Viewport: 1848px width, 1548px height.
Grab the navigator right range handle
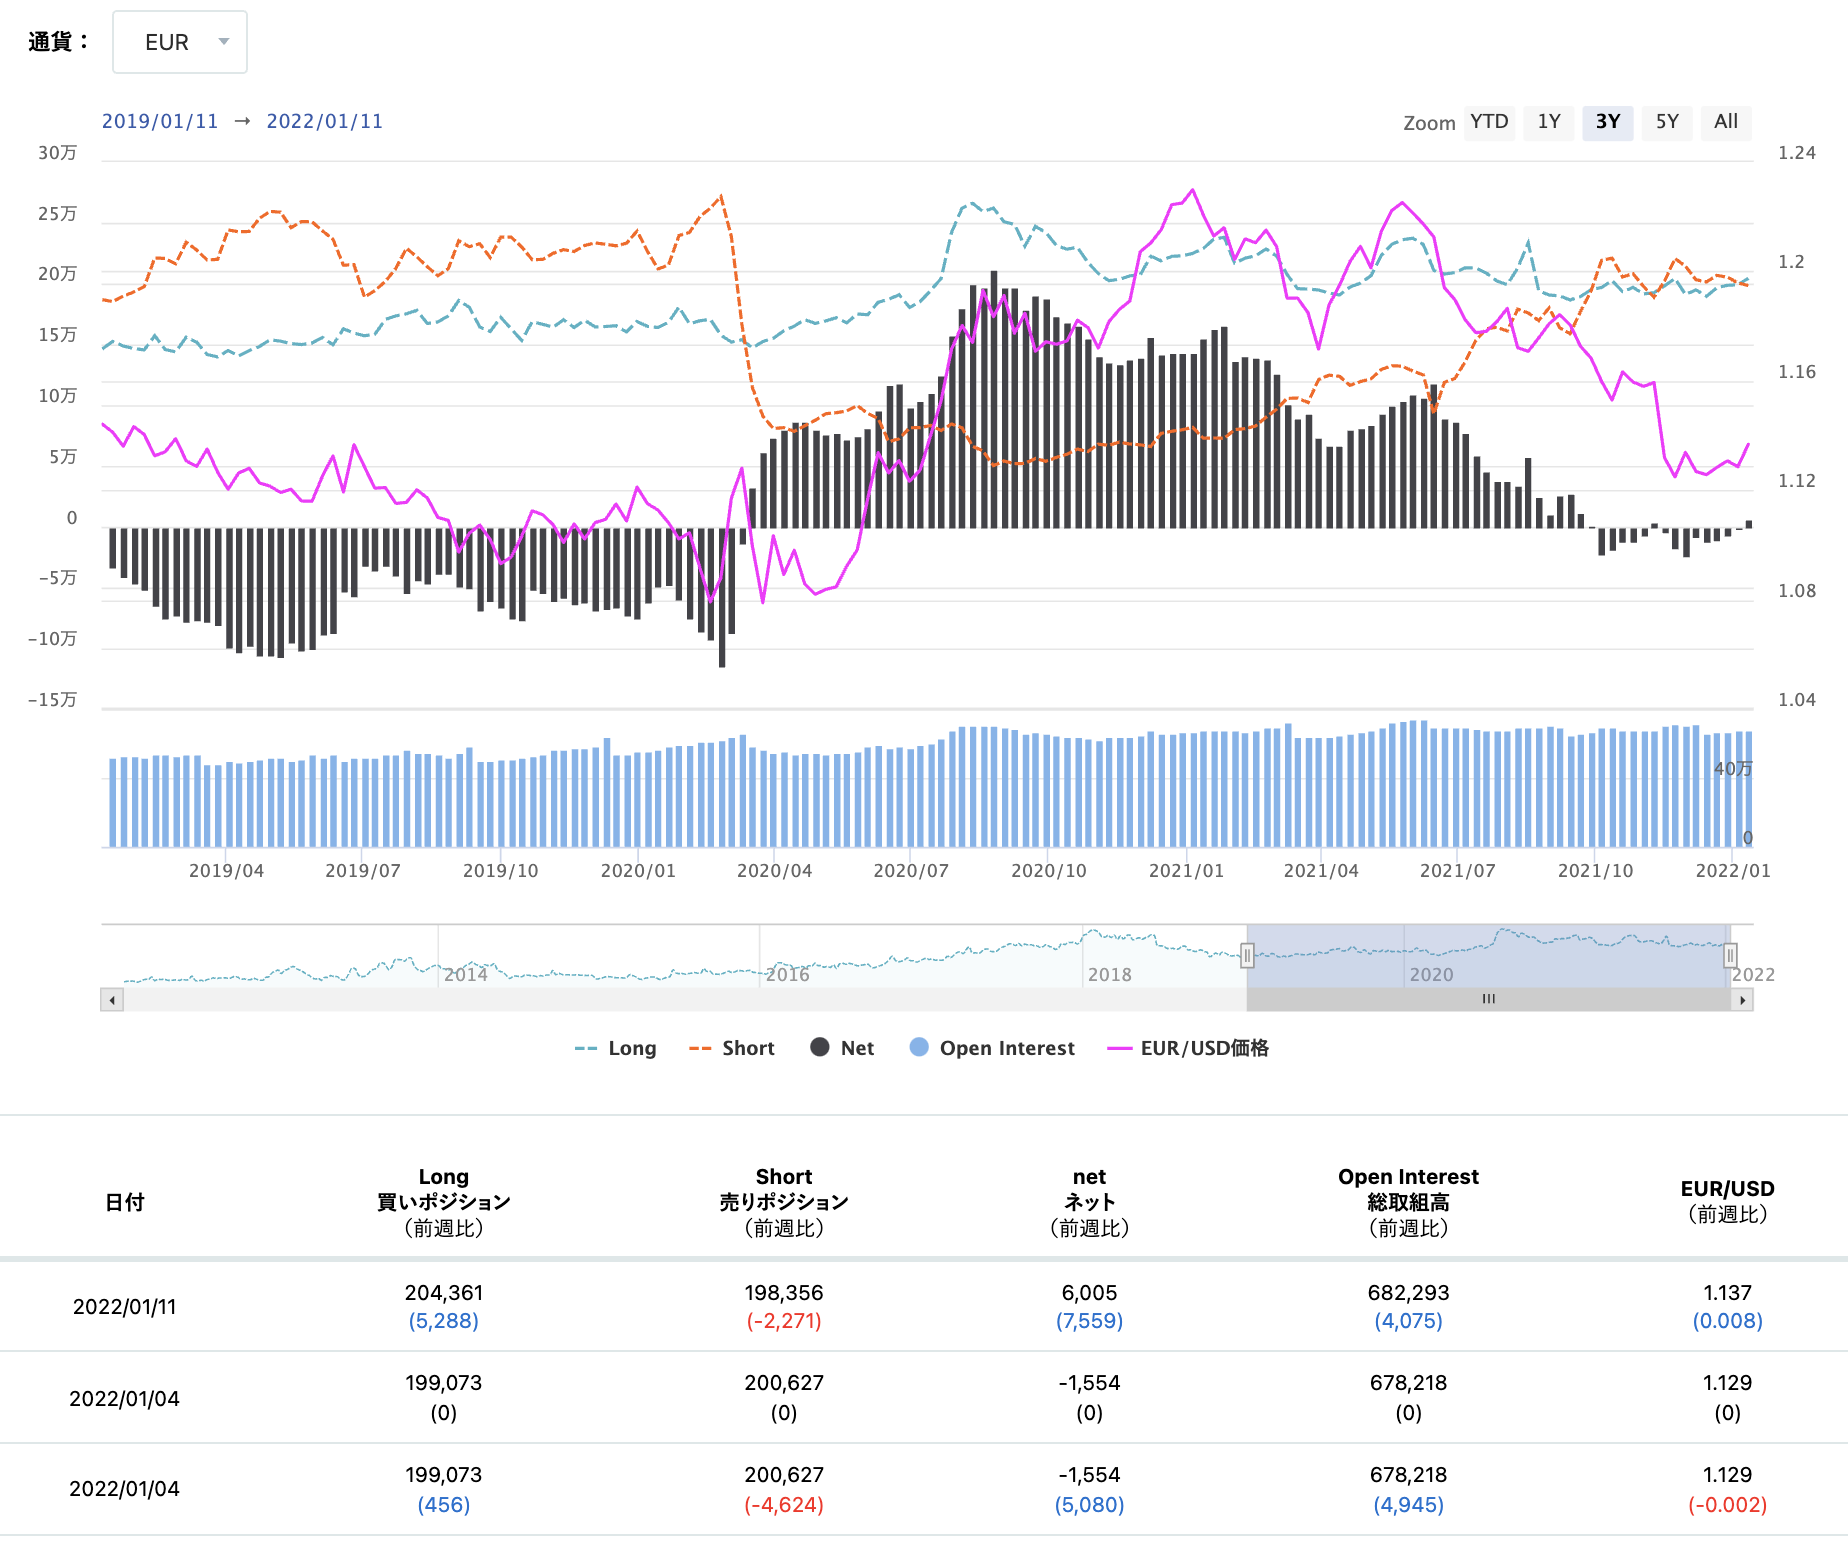click(x=1730, y=956)
